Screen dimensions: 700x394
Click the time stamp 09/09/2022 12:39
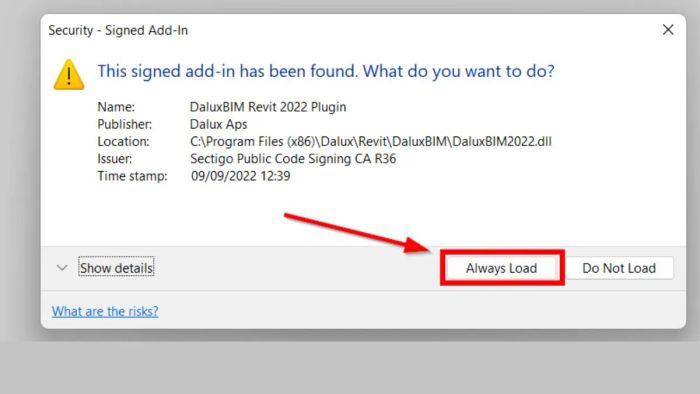(241, 176)
